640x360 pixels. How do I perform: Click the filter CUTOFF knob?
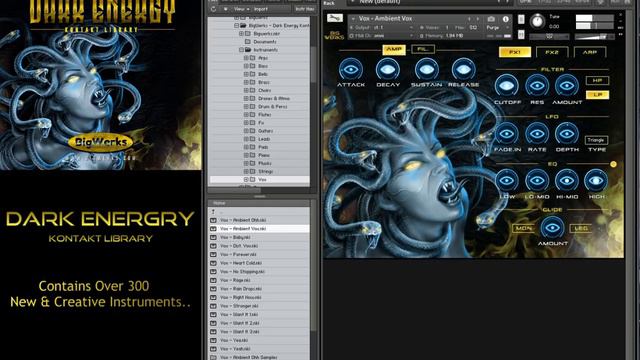[x=507, y=86]
